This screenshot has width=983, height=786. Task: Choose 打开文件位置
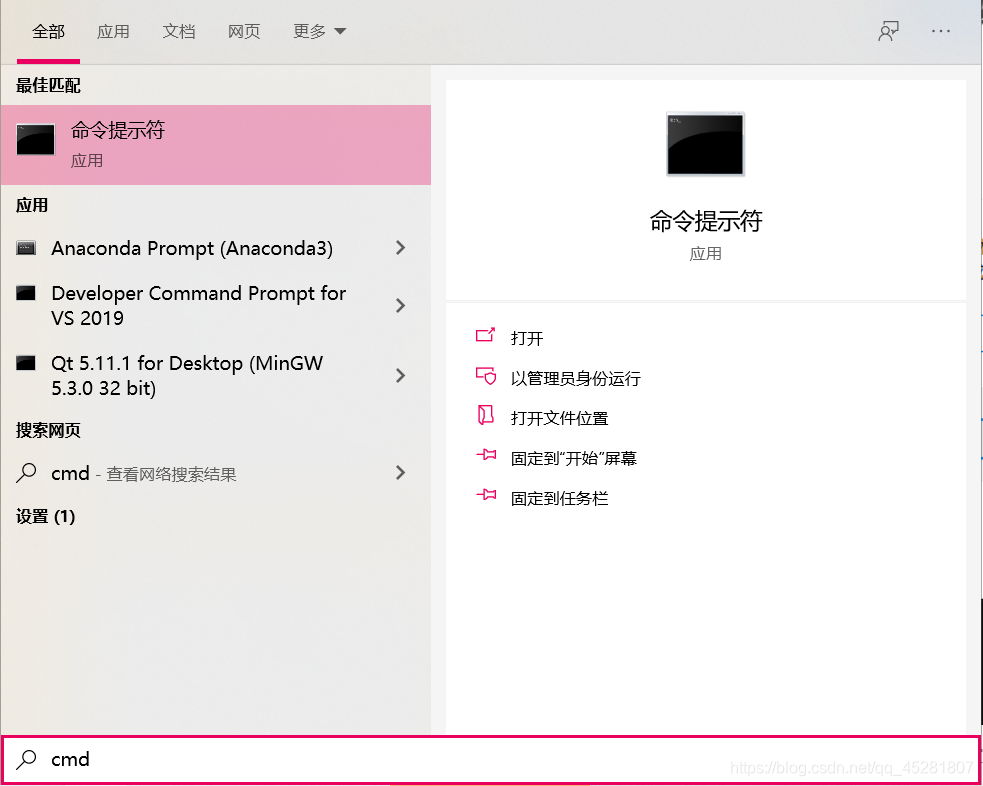pyautogui.click(x=559, y=418)
